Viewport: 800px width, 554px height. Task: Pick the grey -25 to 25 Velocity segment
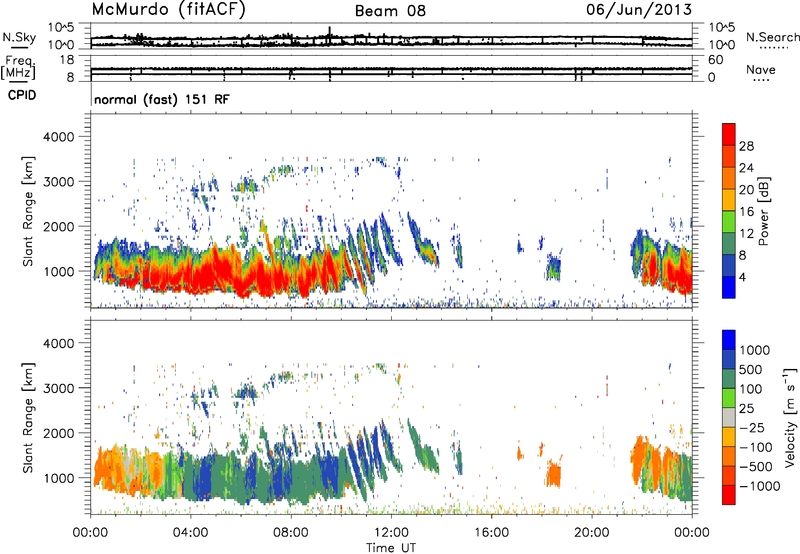pyautogui.click(x=729, y=417)
